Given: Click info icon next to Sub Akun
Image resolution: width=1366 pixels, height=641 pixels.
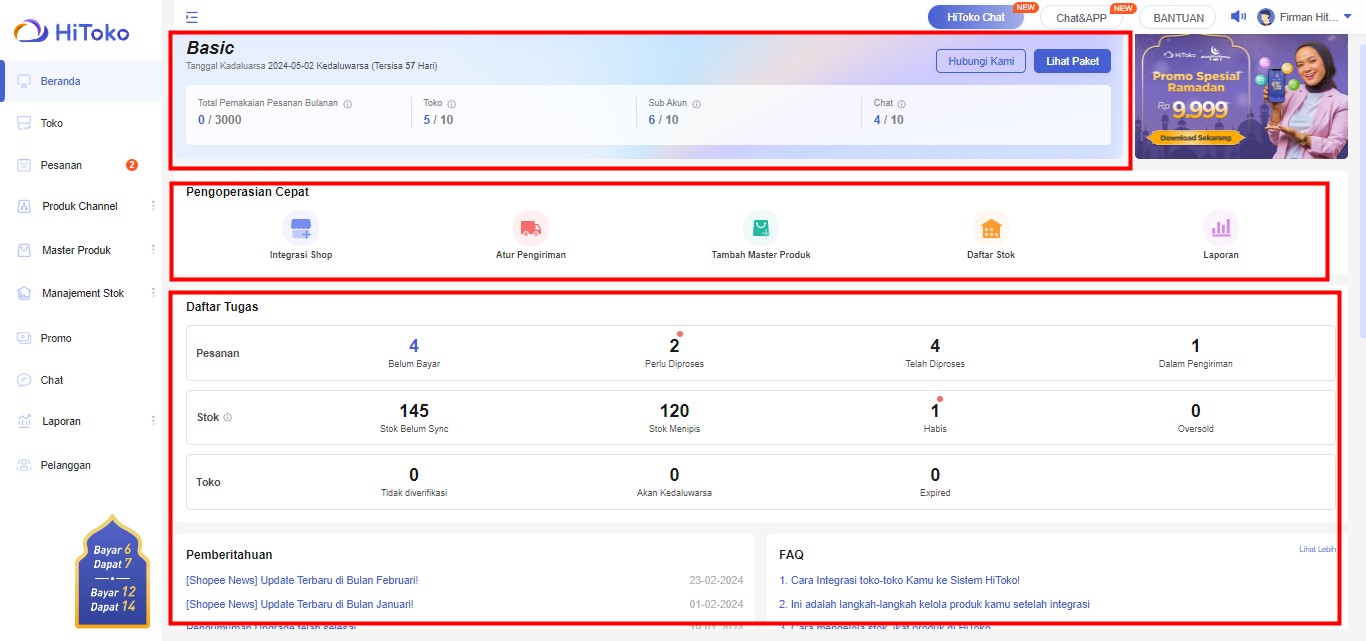Looking at the screenshot, I should click(x=697, y=104).
